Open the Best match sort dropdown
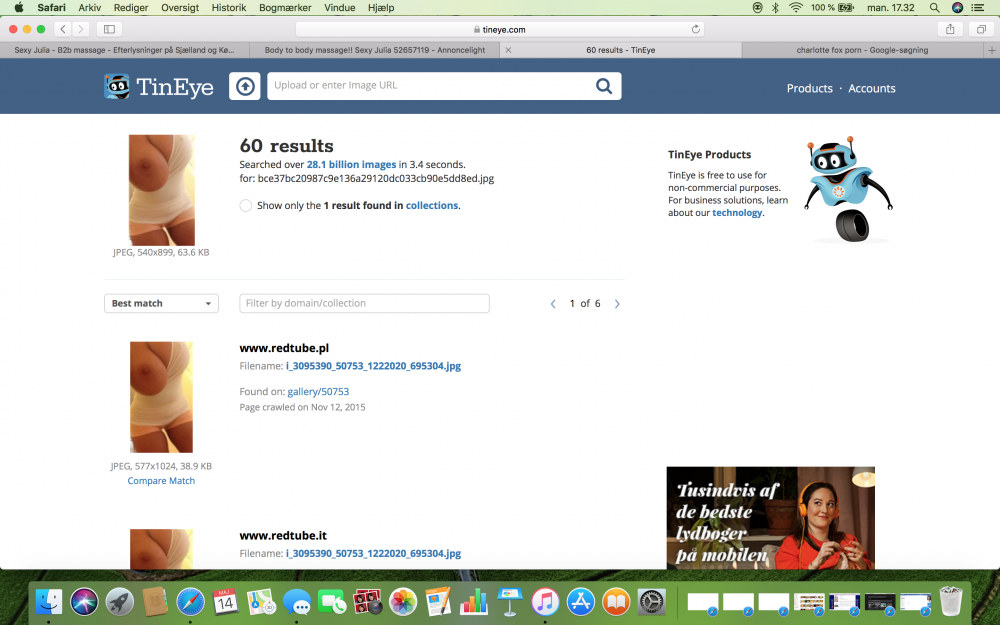The width and height of the screenshot is (1000, 625). [161, 304]
